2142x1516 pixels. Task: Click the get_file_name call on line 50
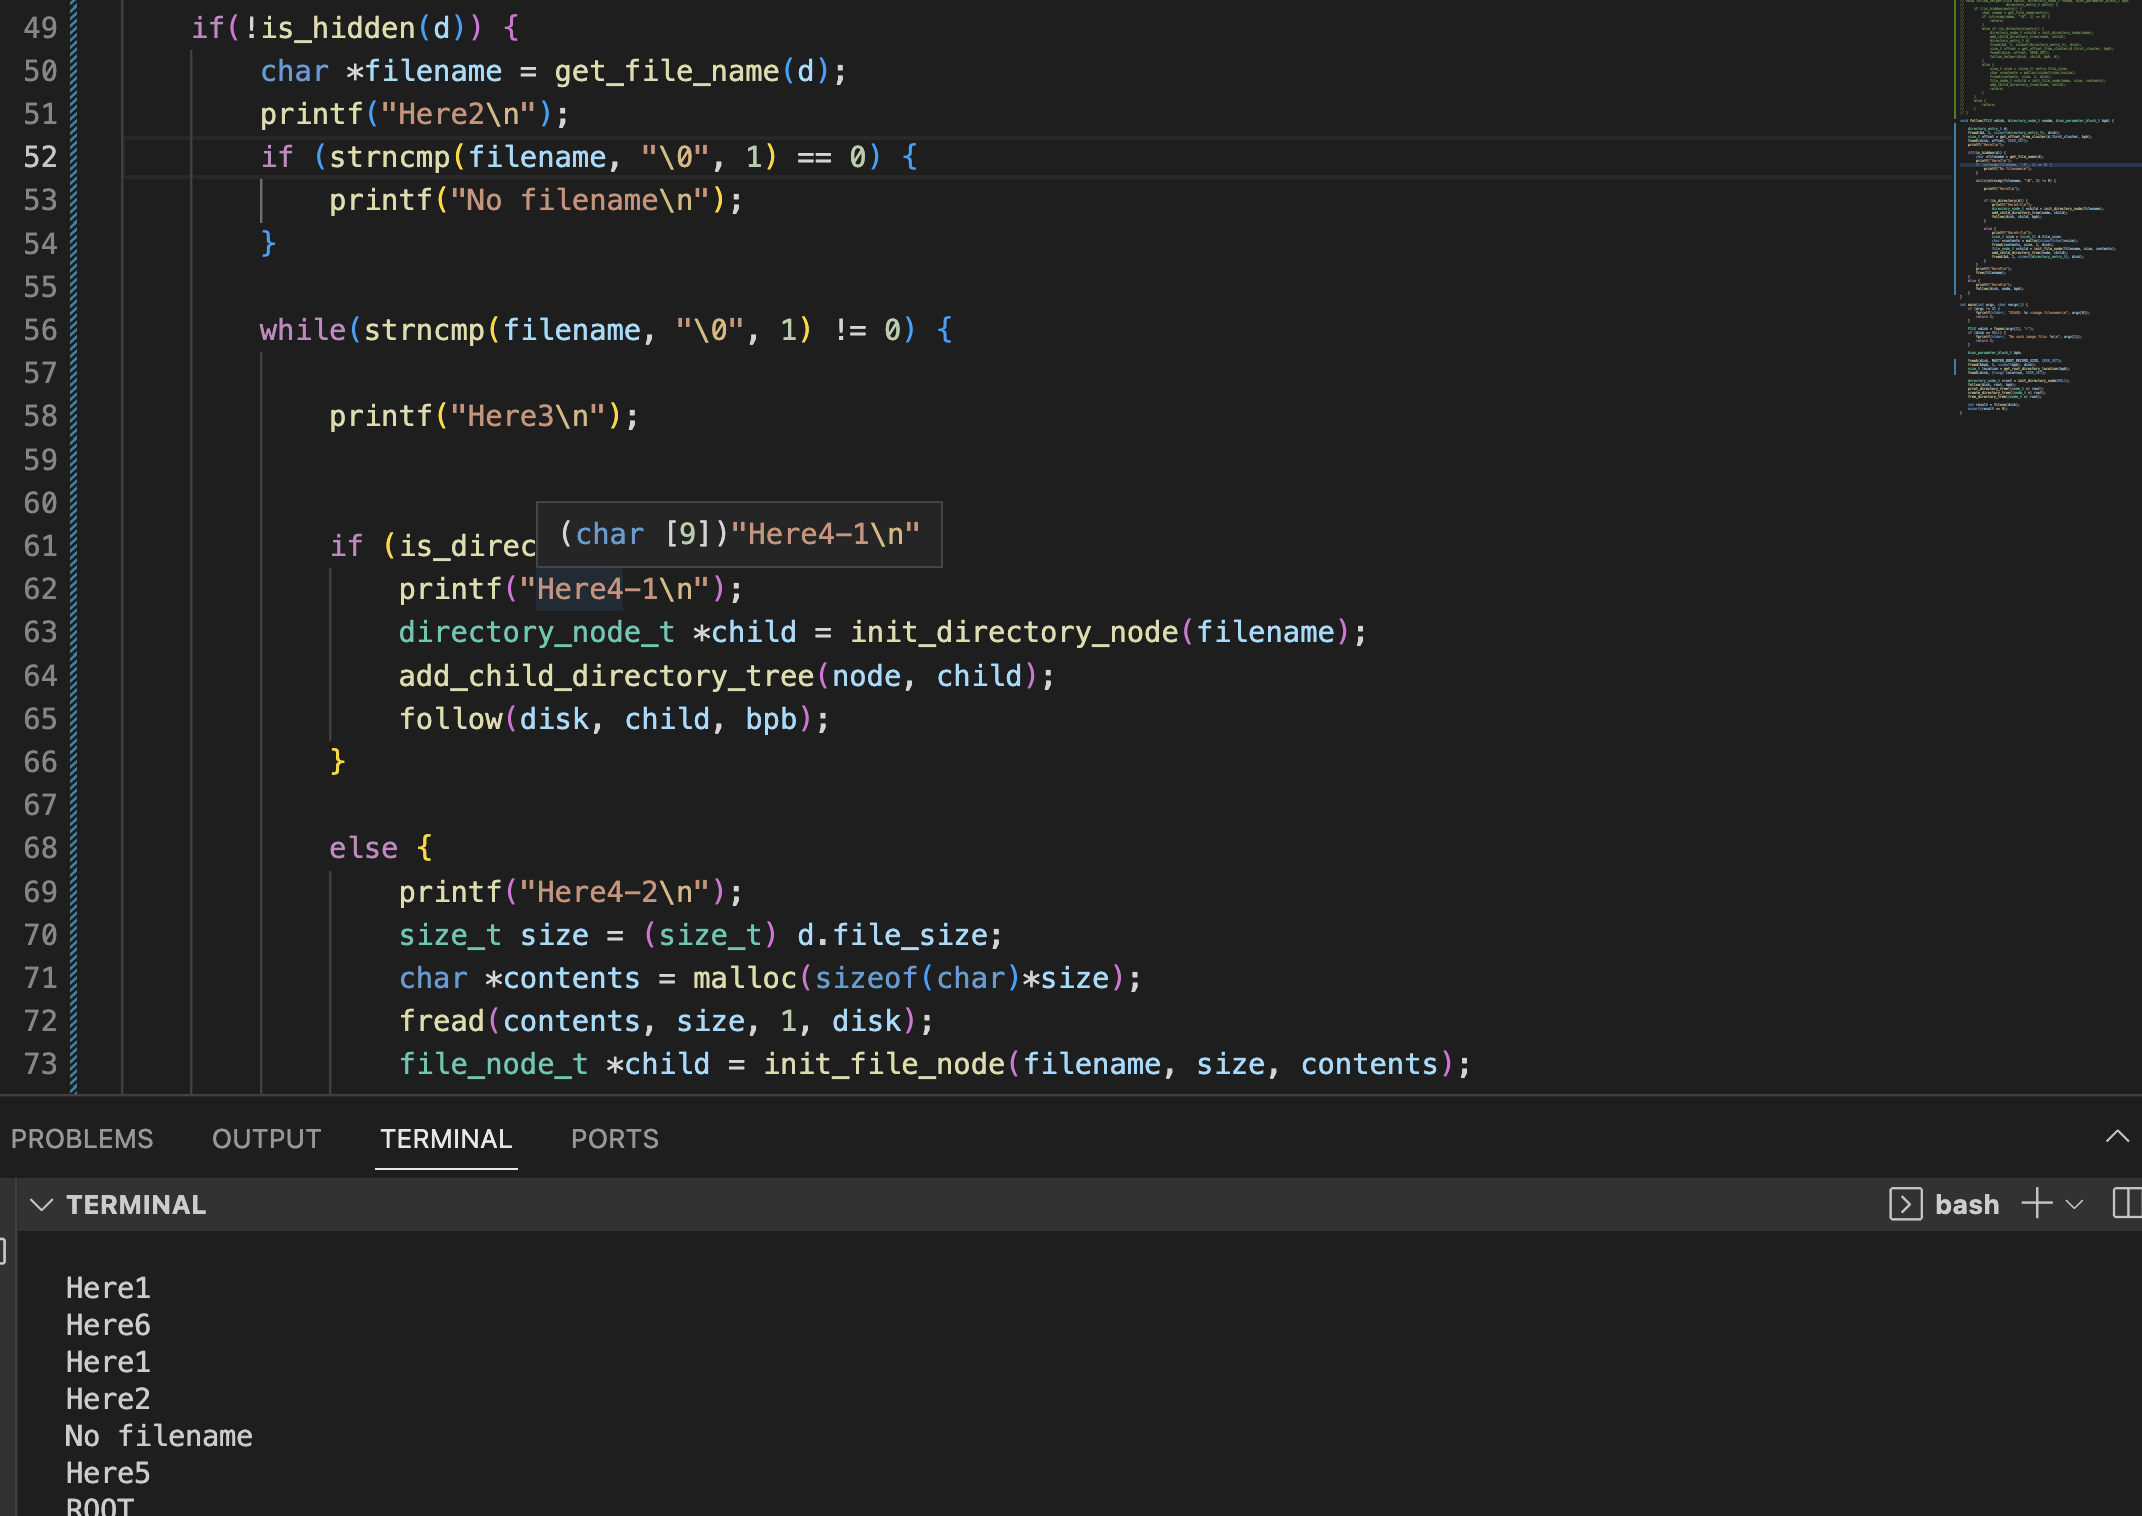tap(666, 71)
